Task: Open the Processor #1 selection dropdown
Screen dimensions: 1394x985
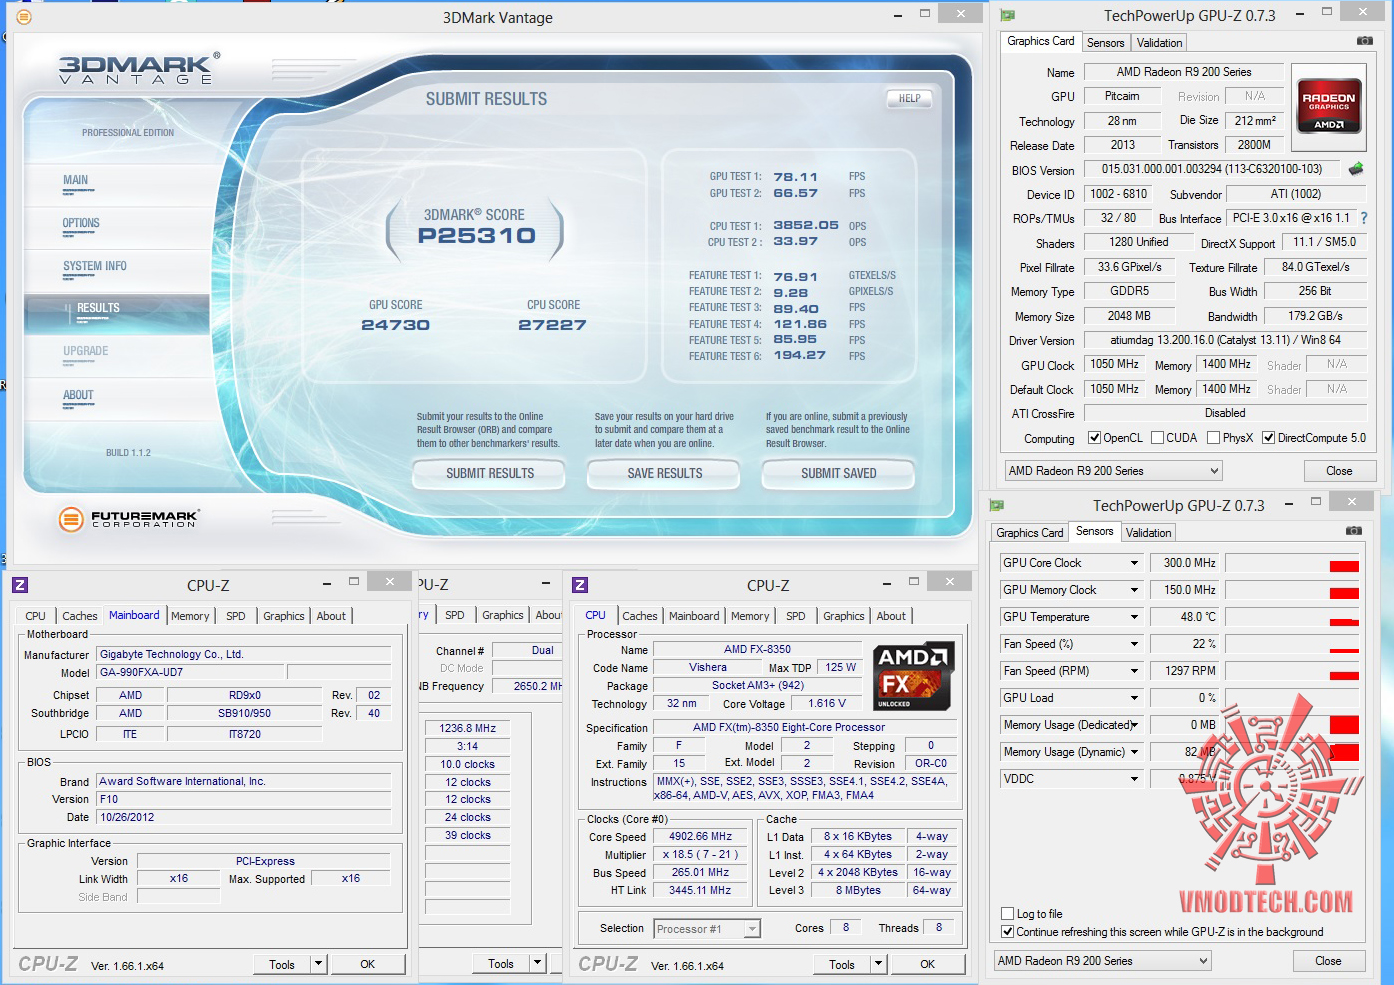Action: 707,929
